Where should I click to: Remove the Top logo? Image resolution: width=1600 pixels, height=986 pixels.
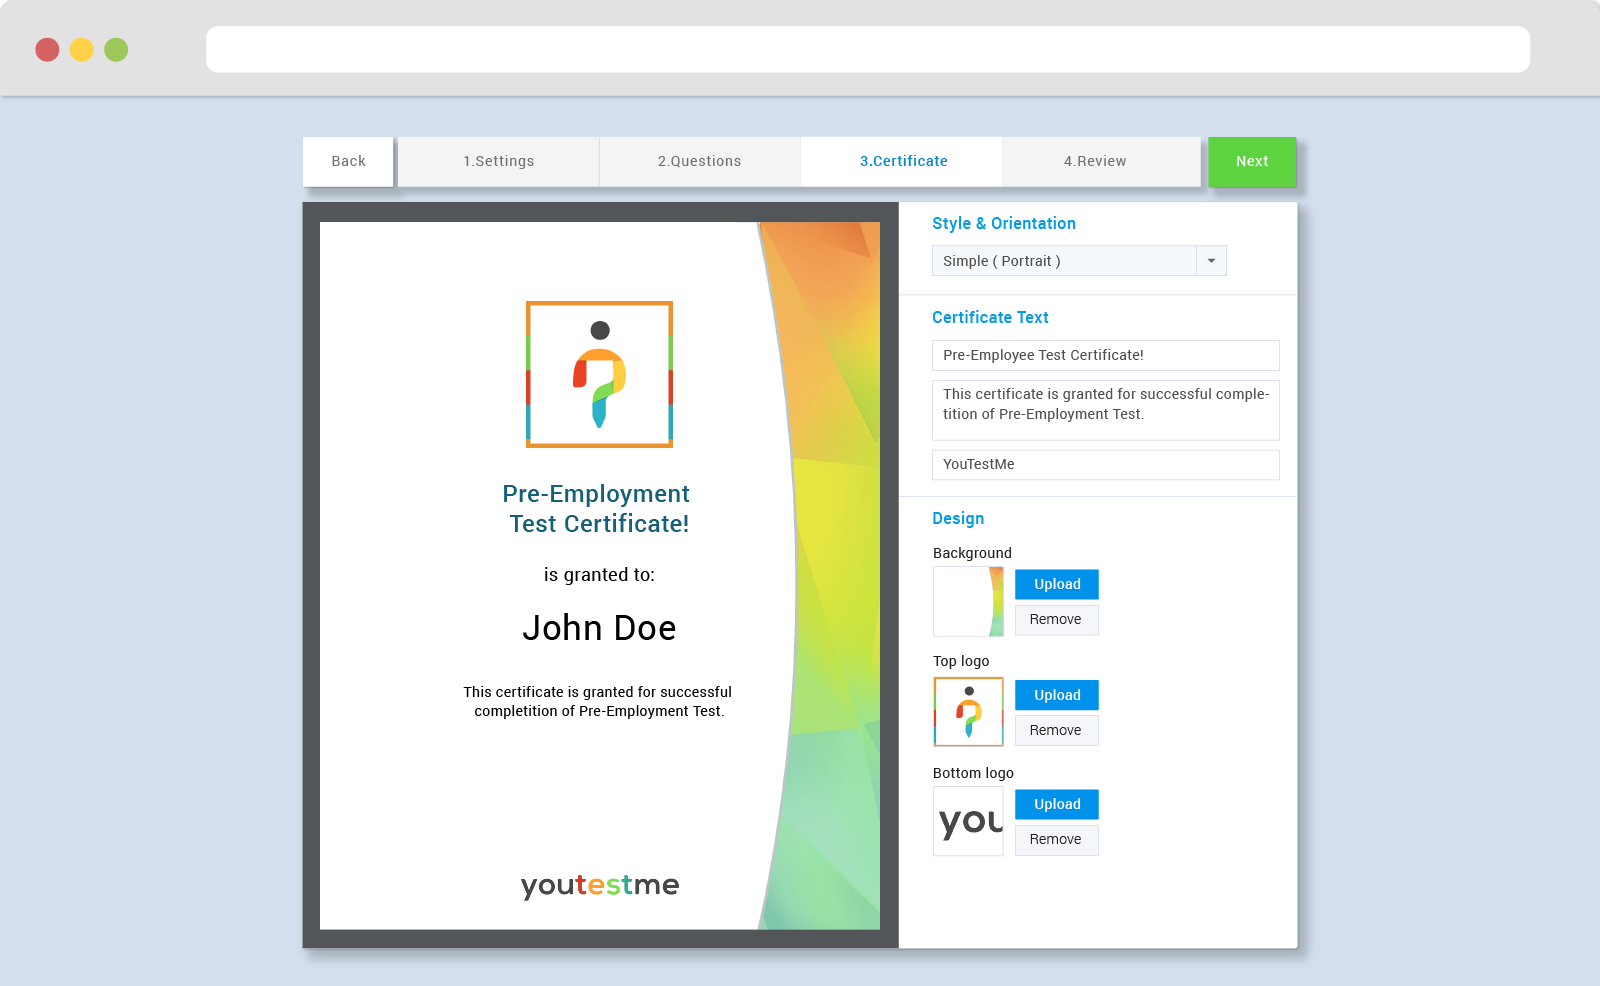[1056, 730]
